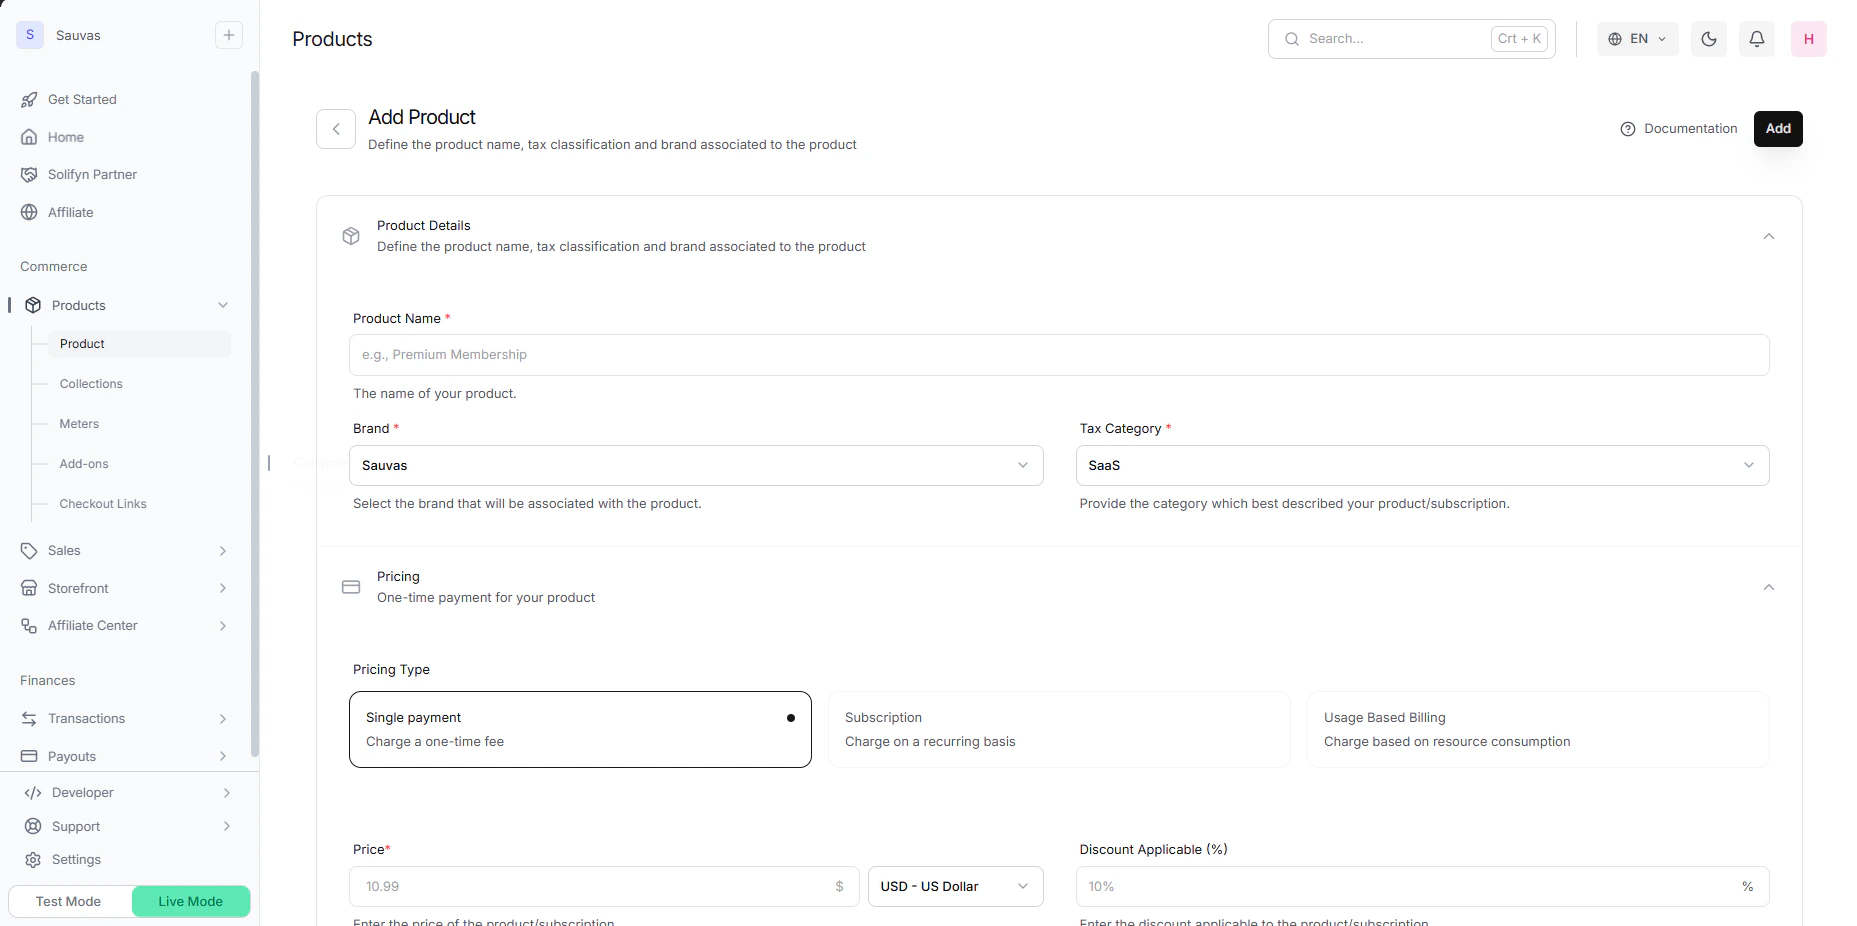This screenshot has height=926, width=1857.
Task: Open notifications via bell icon
Action: pos(1757,39)
